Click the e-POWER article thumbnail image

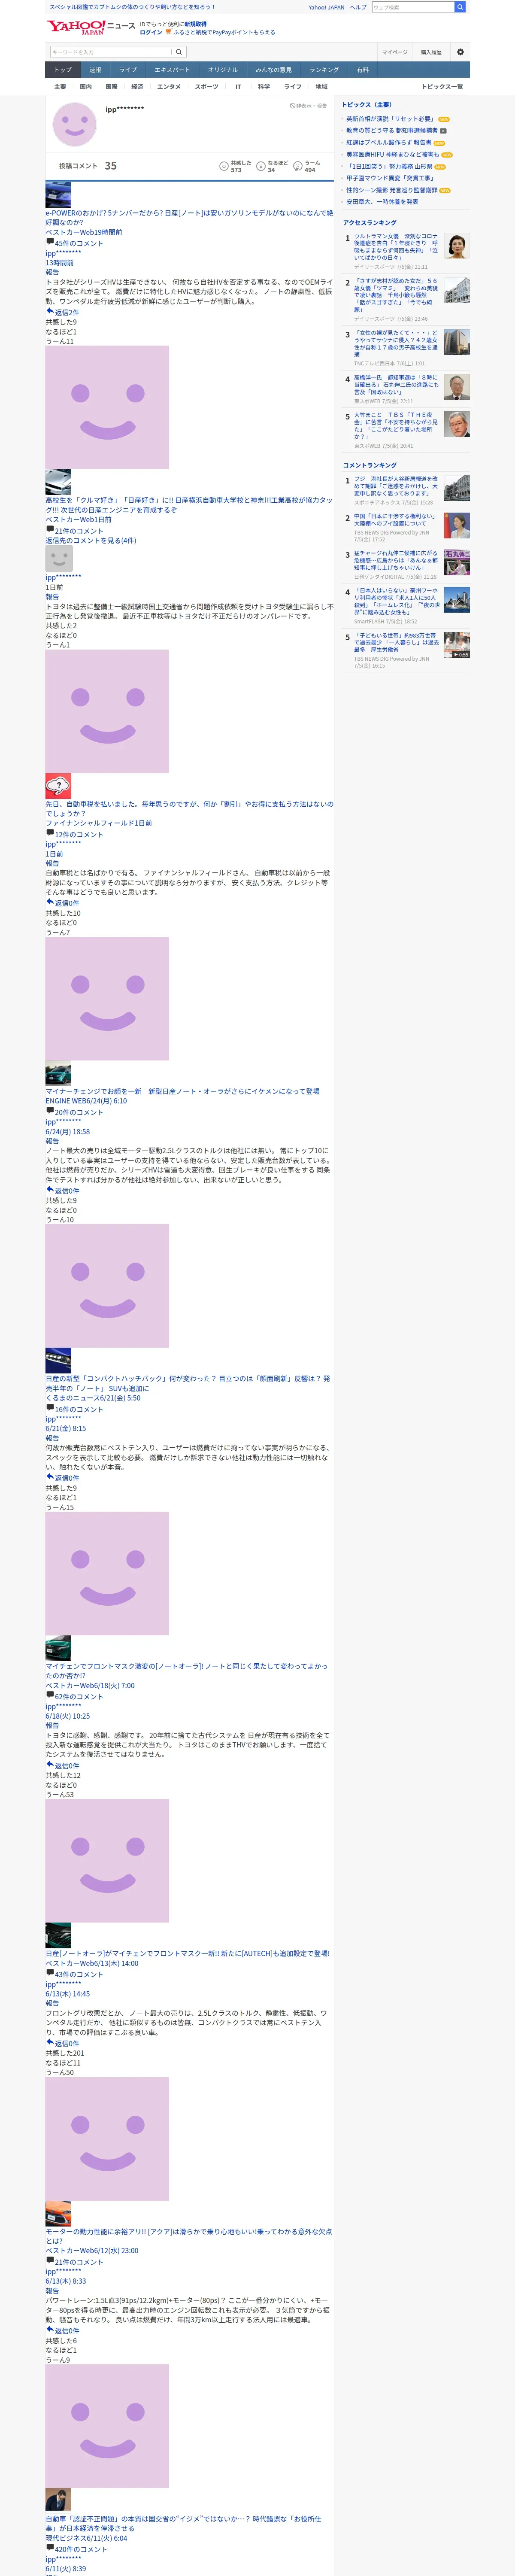tap(58, 195)
